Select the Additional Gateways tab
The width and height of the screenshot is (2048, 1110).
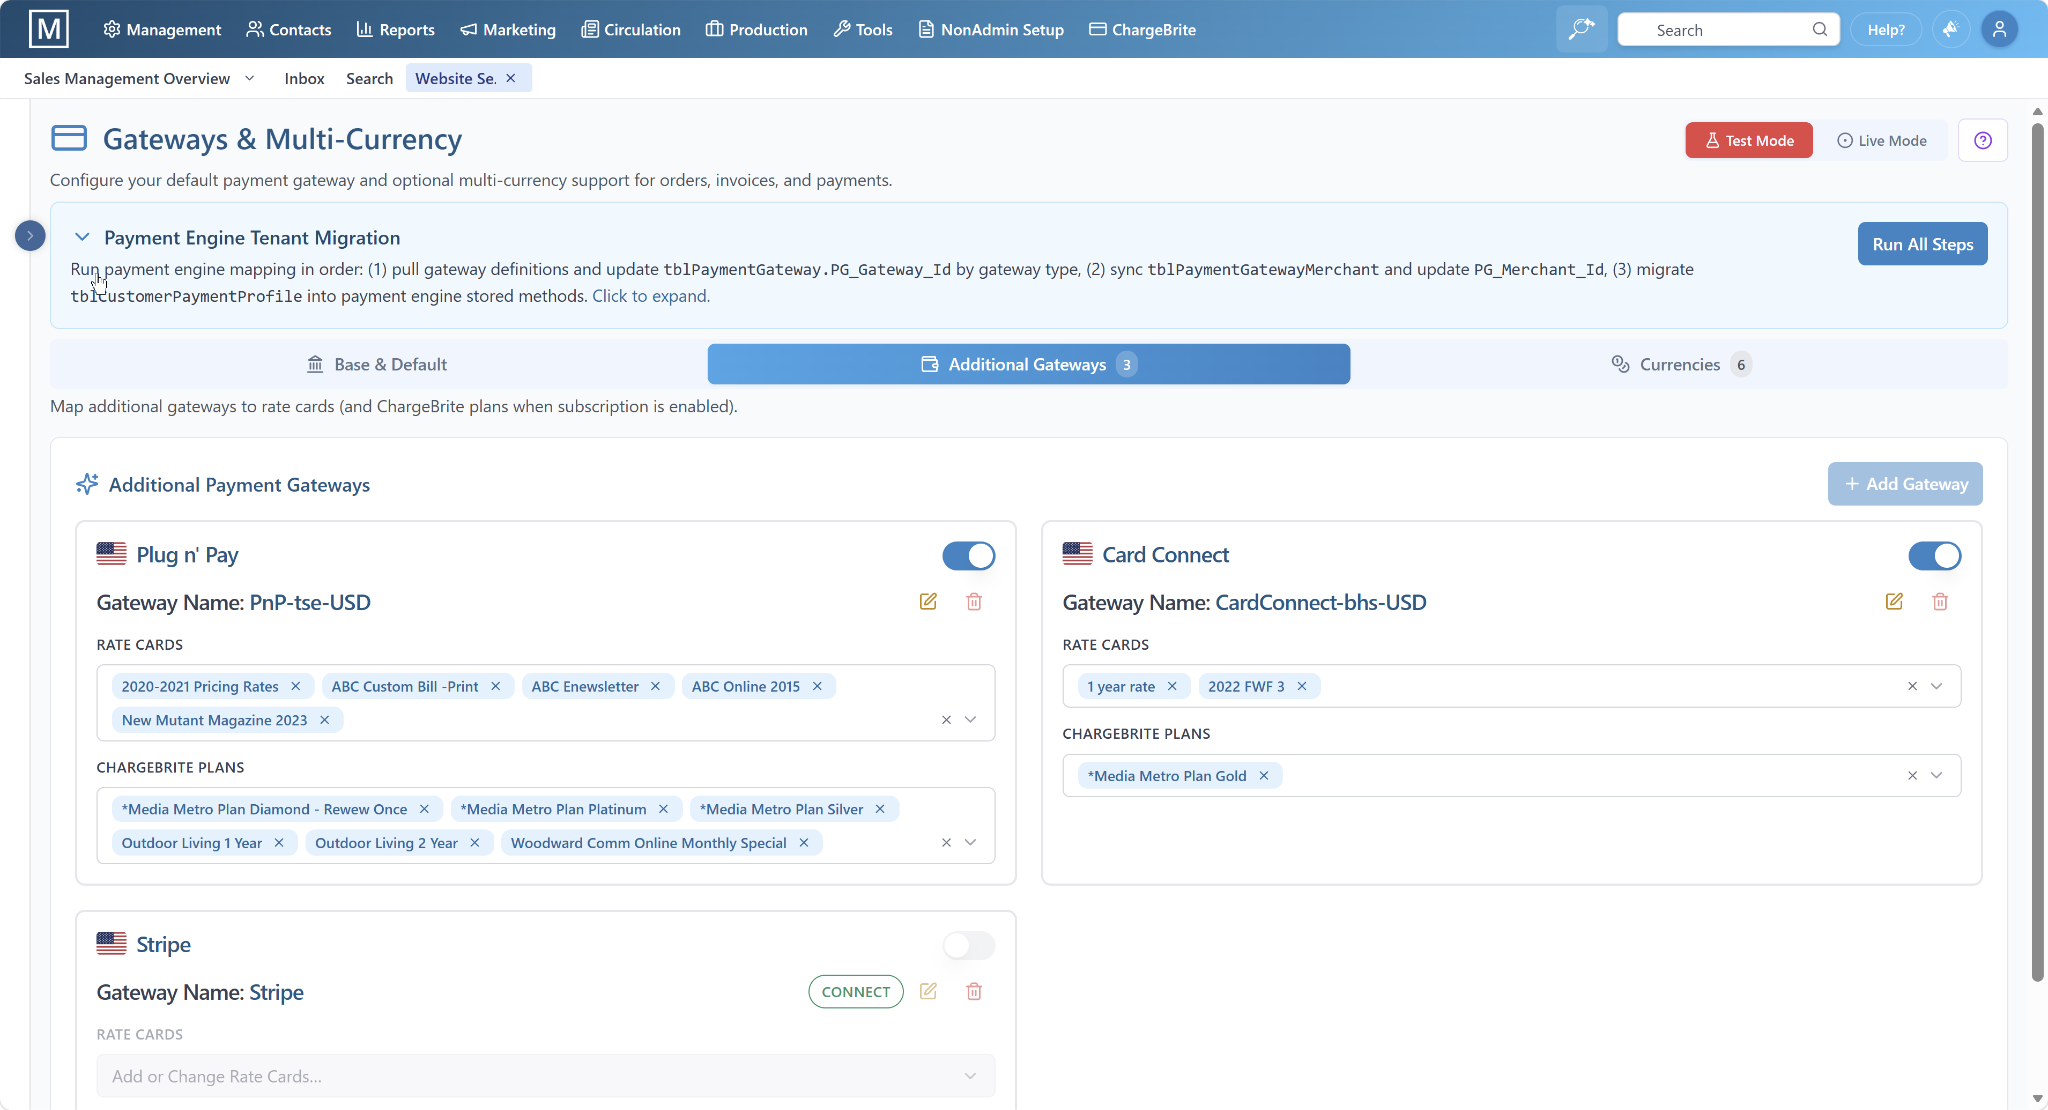(1029, 364)
